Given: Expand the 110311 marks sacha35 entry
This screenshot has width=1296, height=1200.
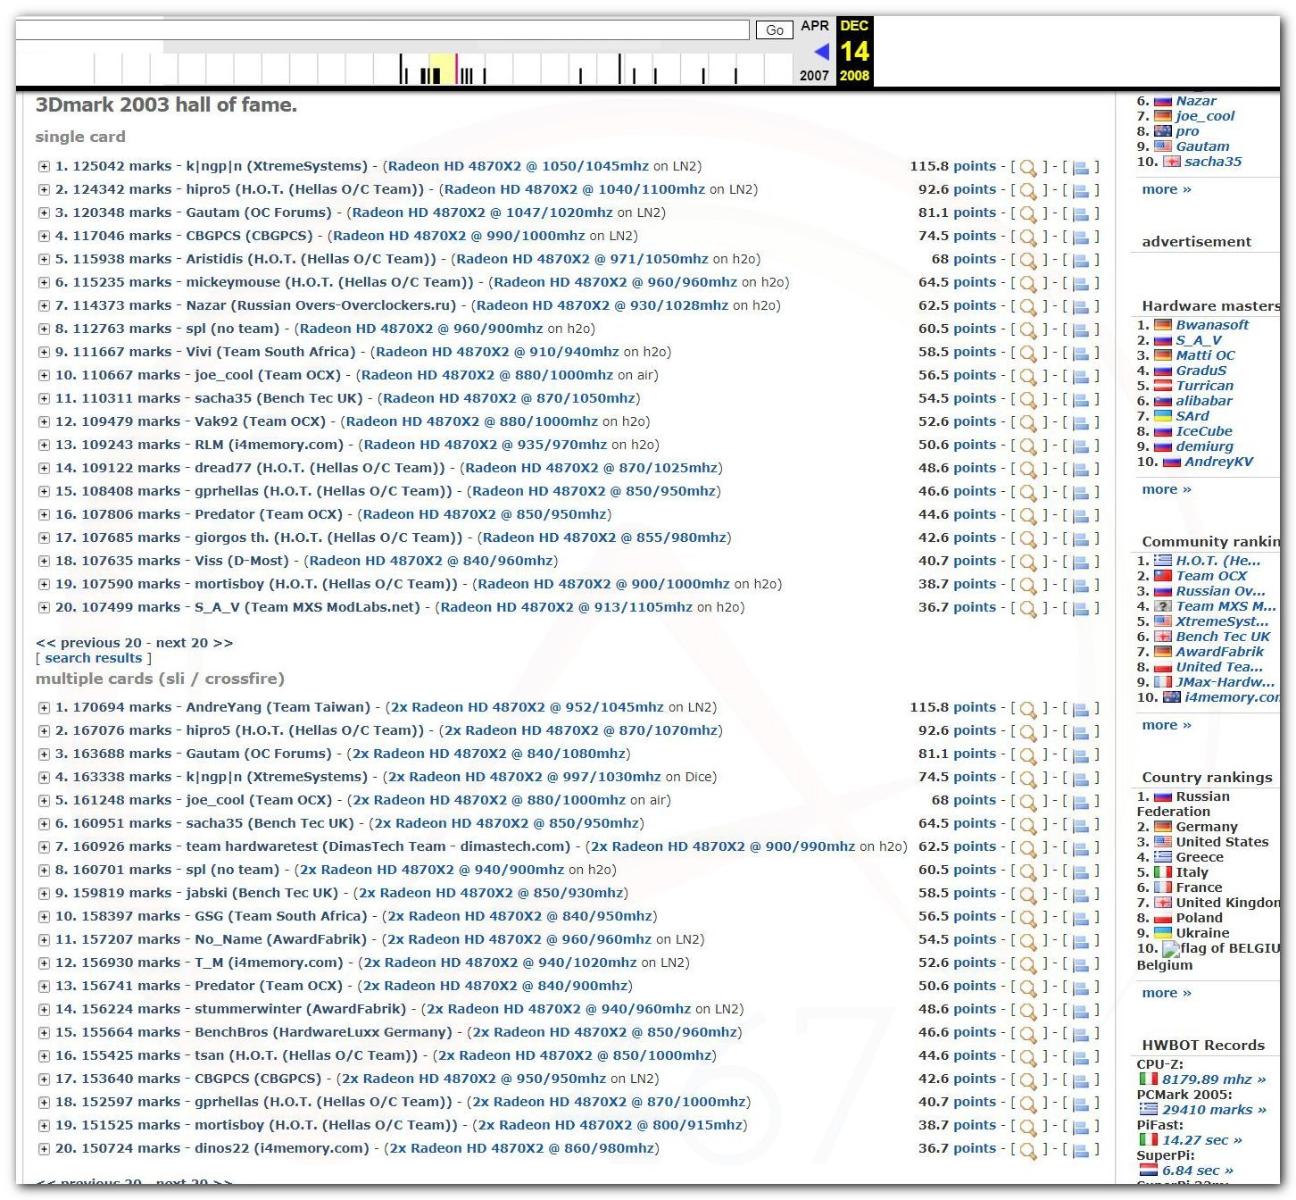Looking at the screenshot, I should pos(44,399).
